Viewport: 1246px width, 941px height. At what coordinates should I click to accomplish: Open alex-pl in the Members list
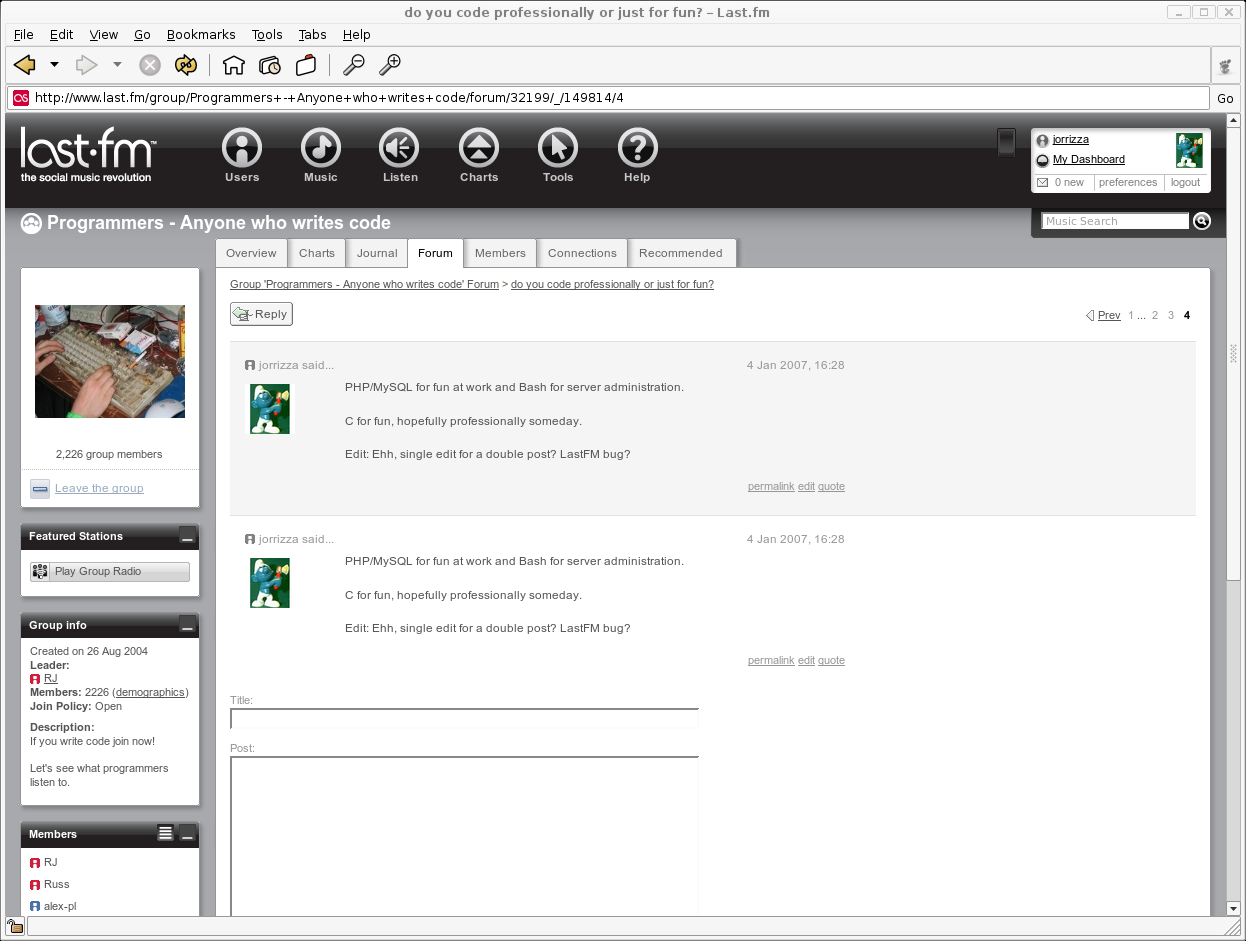point(60,906)
